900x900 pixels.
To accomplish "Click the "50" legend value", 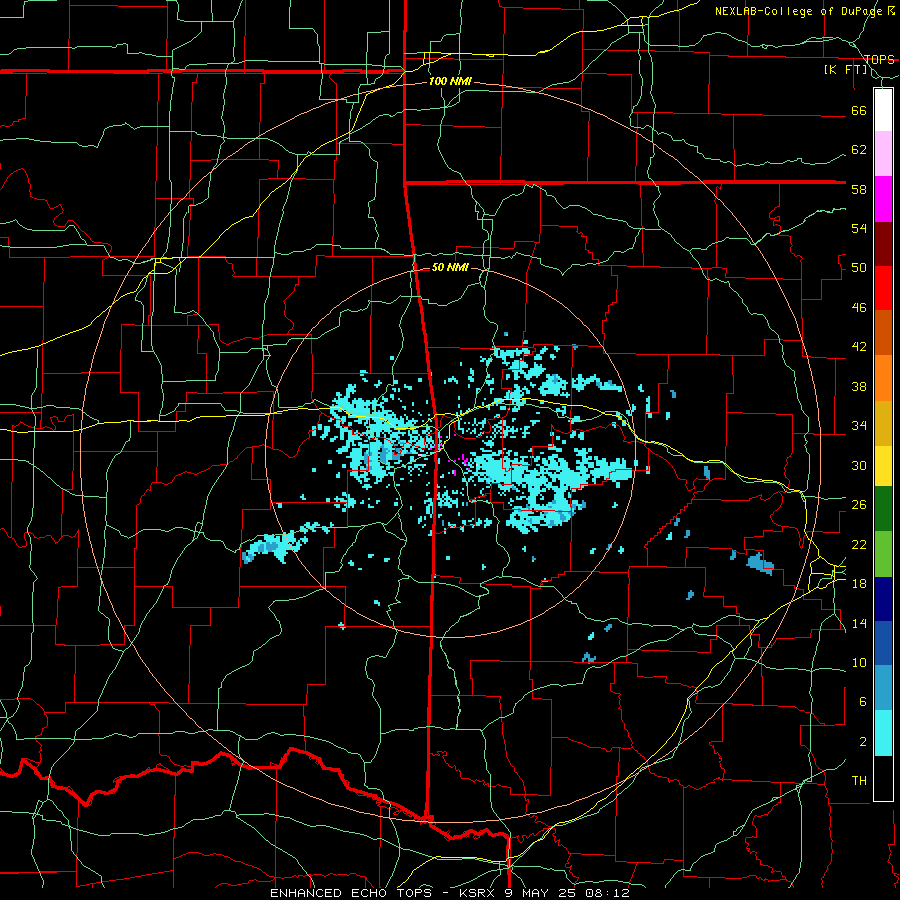I will (859, 268).
